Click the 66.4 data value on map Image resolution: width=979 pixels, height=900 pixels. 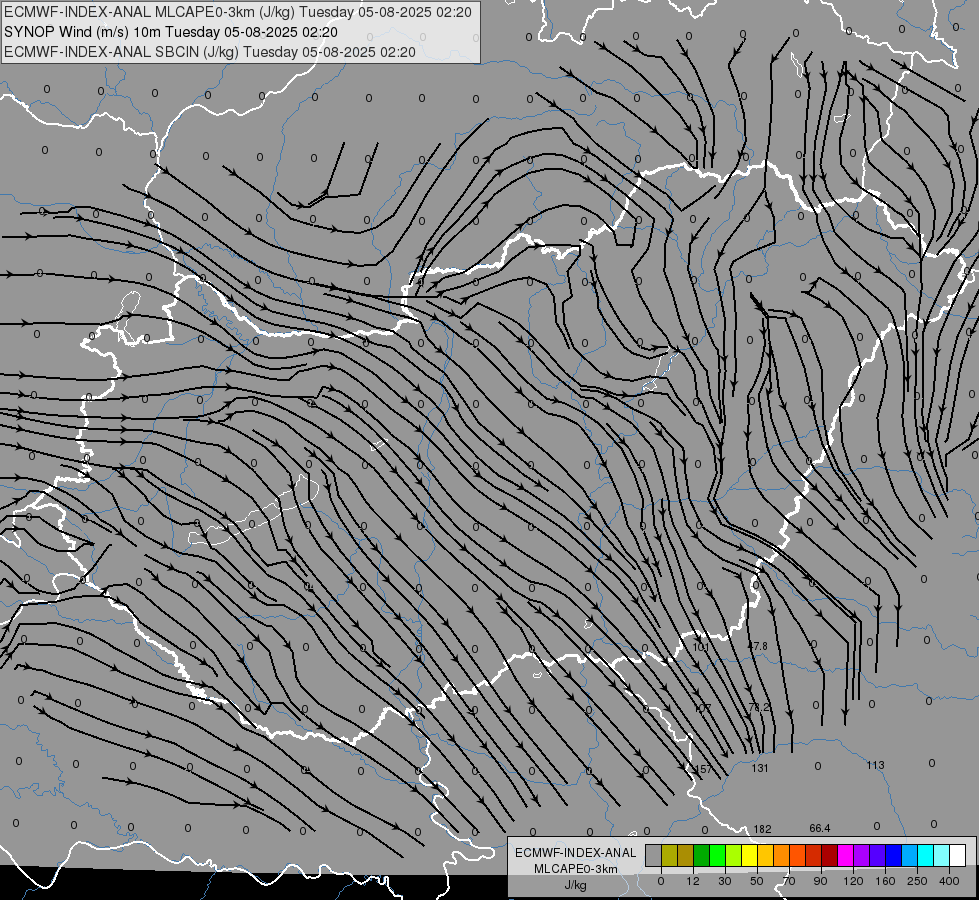[820, 828]
